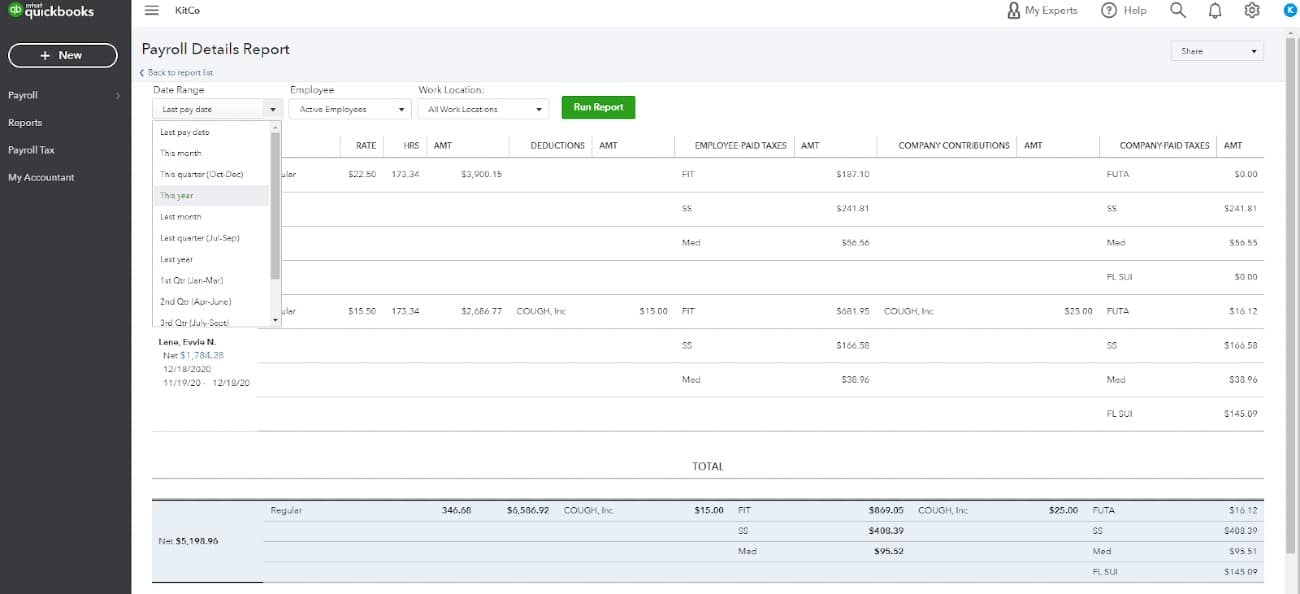Click the user avatar in the top right

pos(1289,10)
